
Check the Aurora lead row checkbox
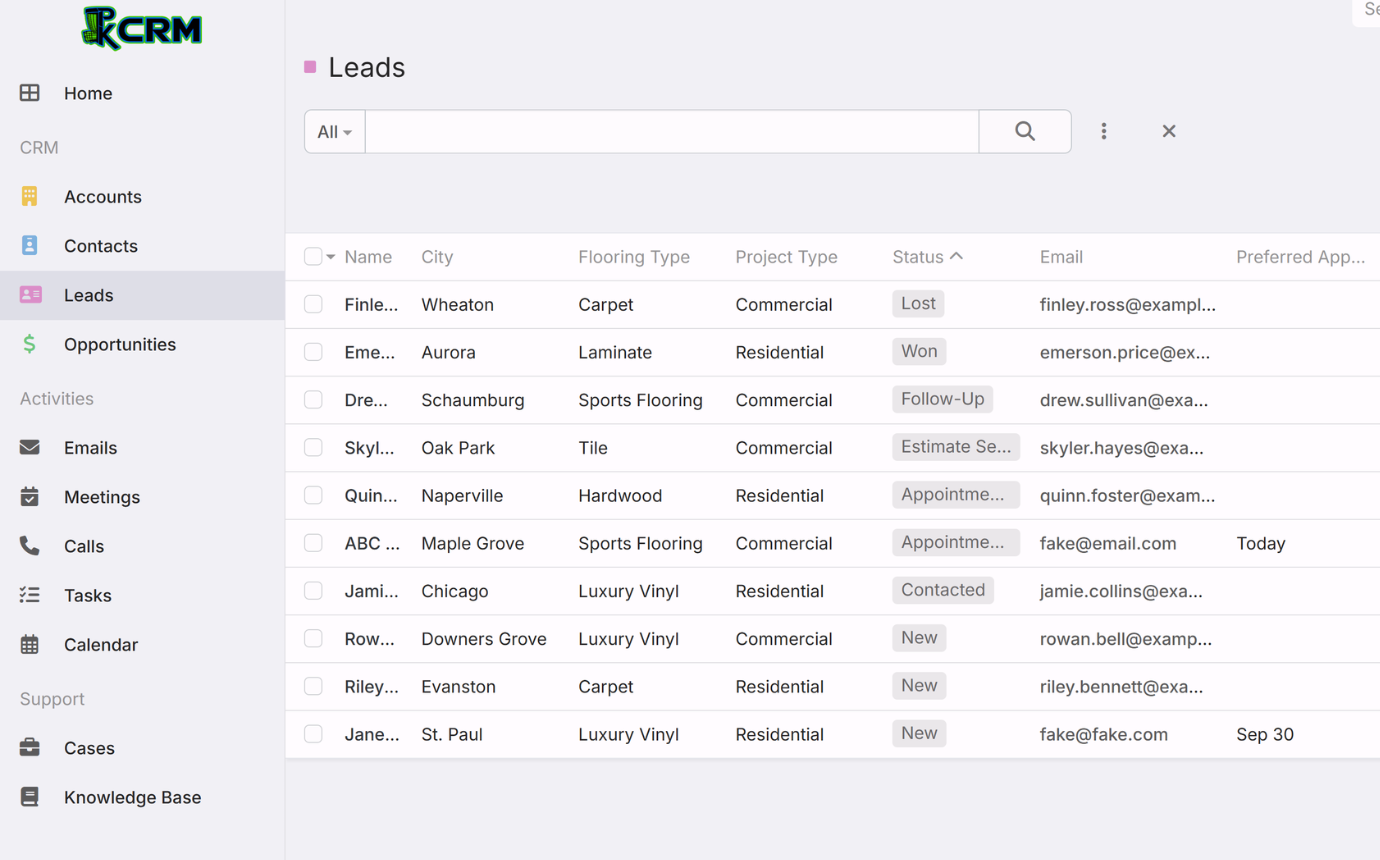(x=313, y=352)
